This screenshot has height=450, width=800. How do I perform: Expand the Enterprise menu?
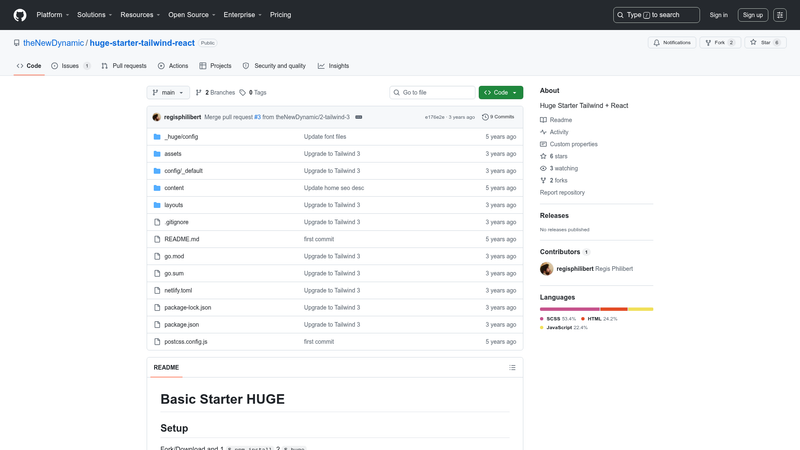coord(242,15)
